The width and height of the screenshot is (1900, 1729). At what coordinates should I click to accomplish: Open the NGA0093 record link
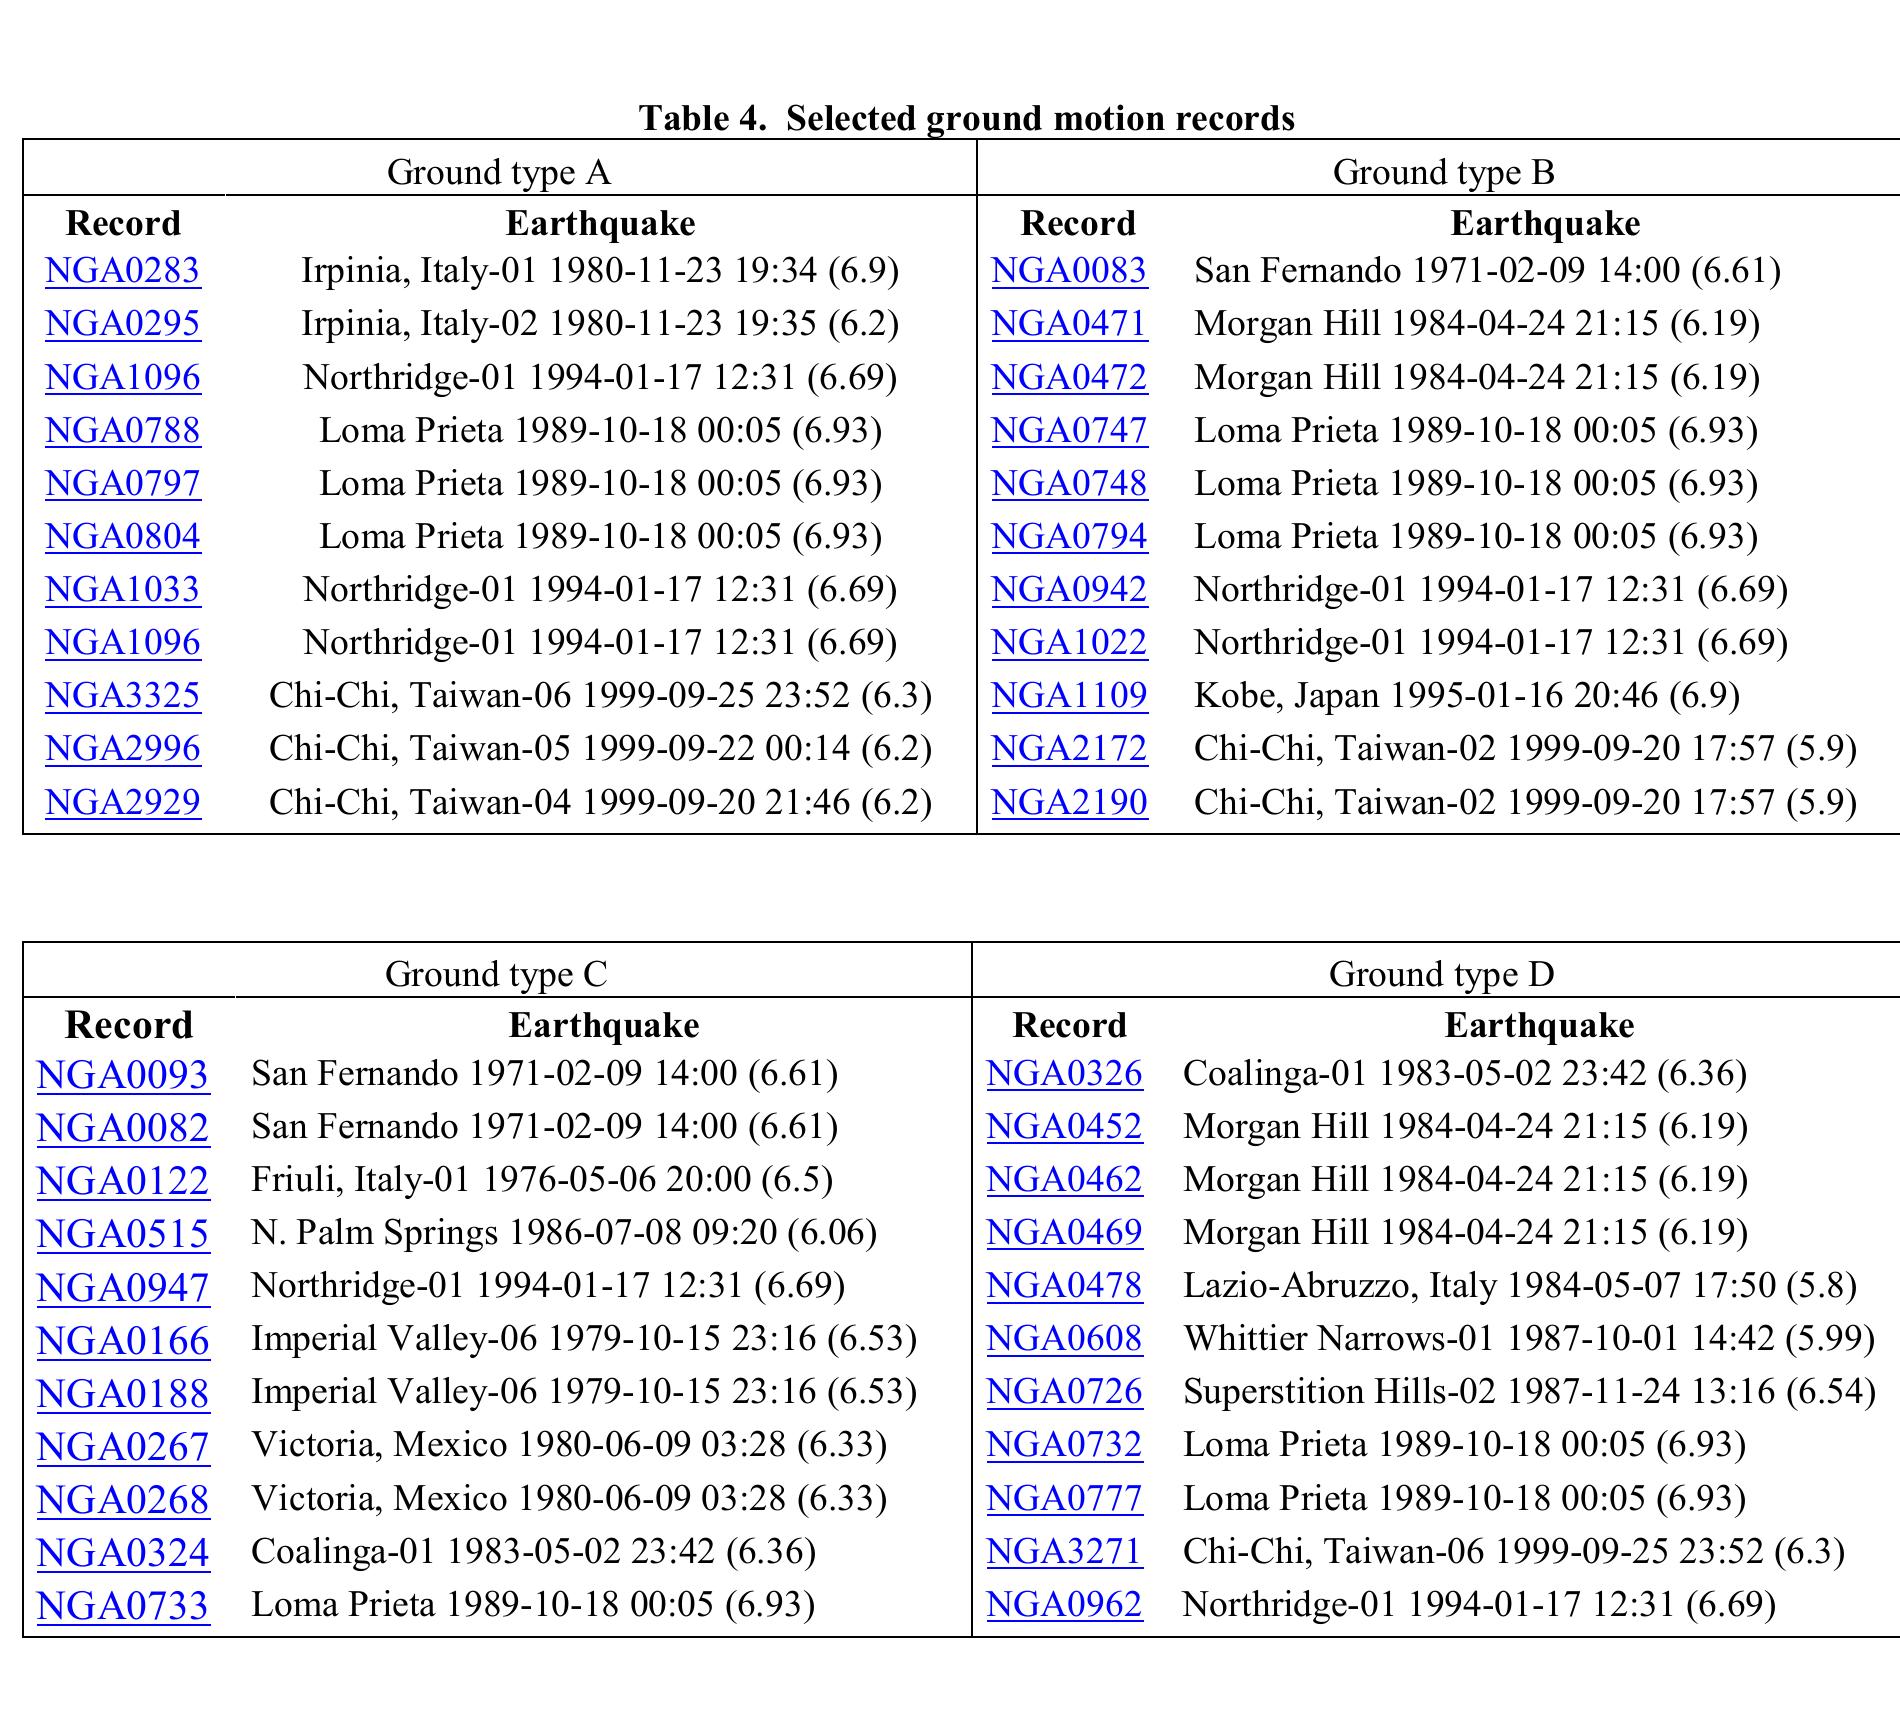123,1074
